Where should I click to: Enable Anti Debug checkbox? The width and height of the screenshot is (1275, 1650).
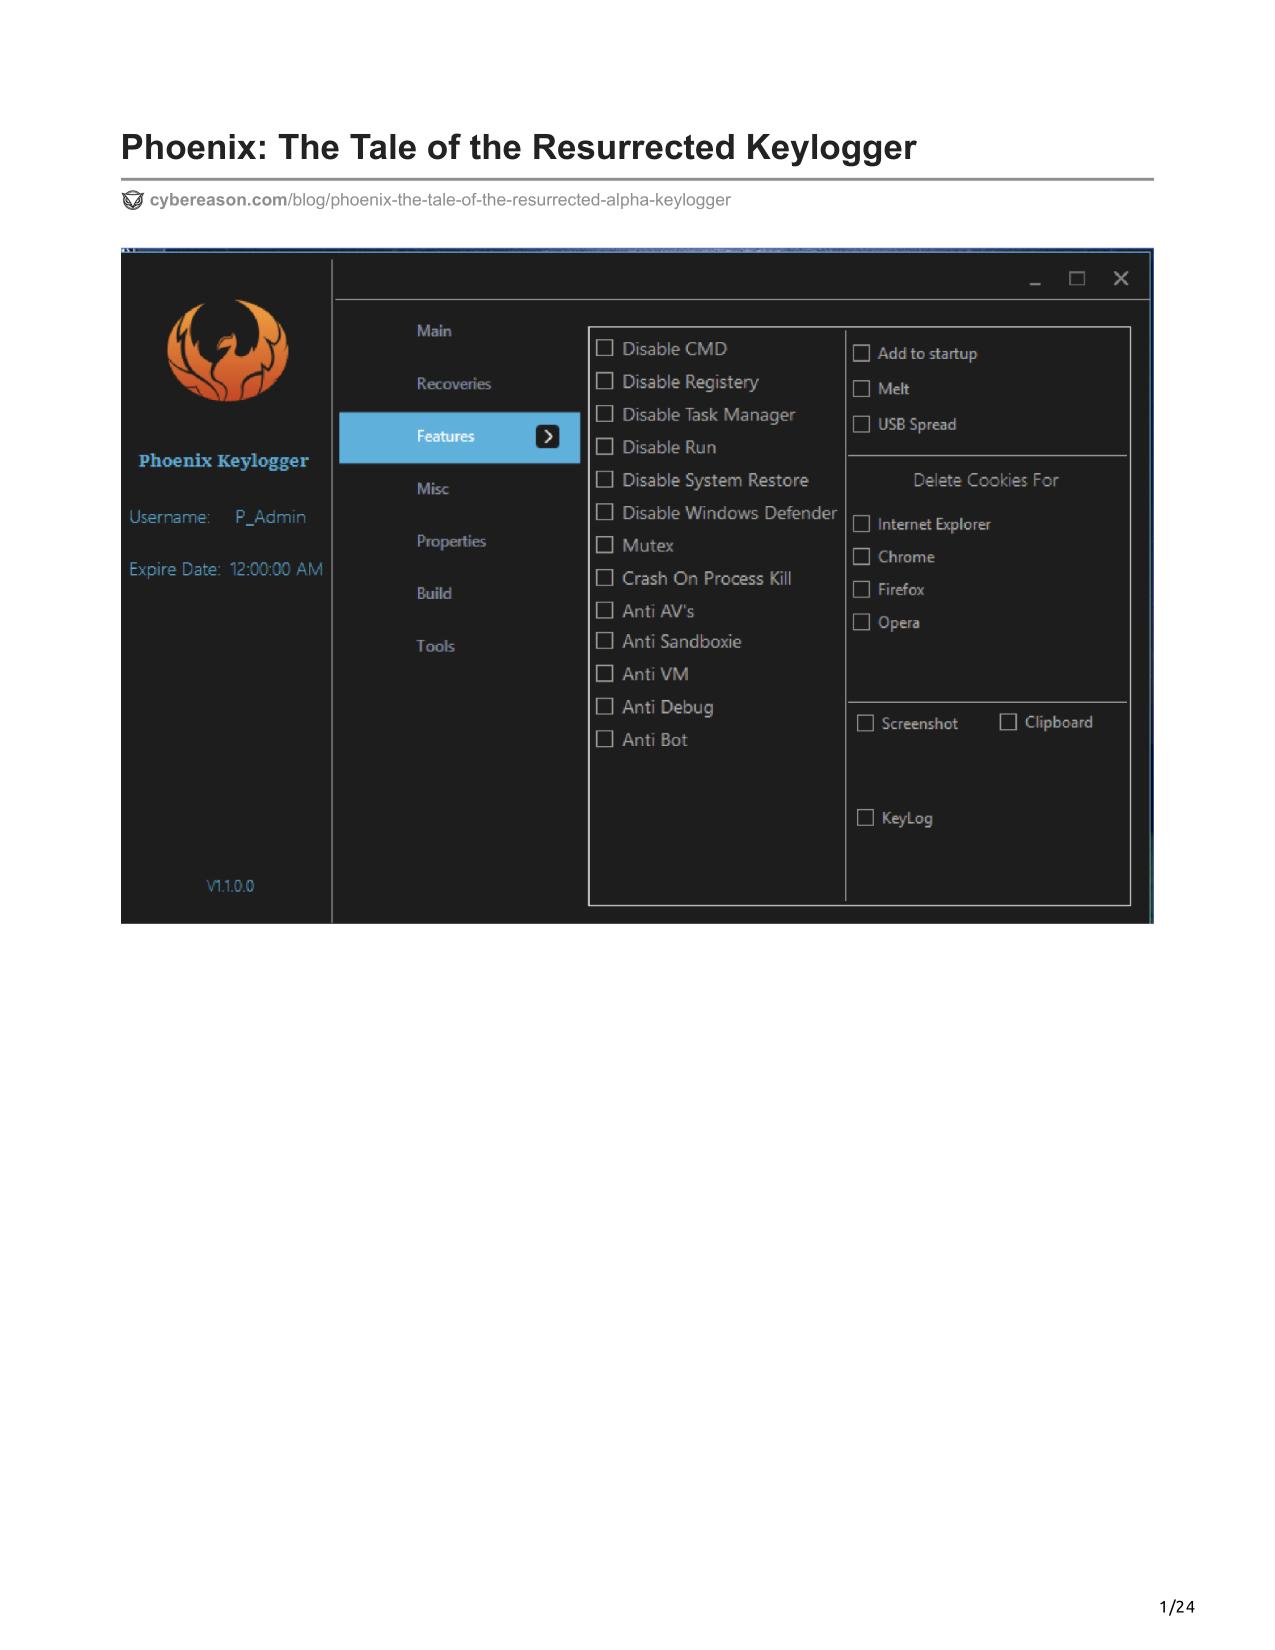(x=605, y=707)
